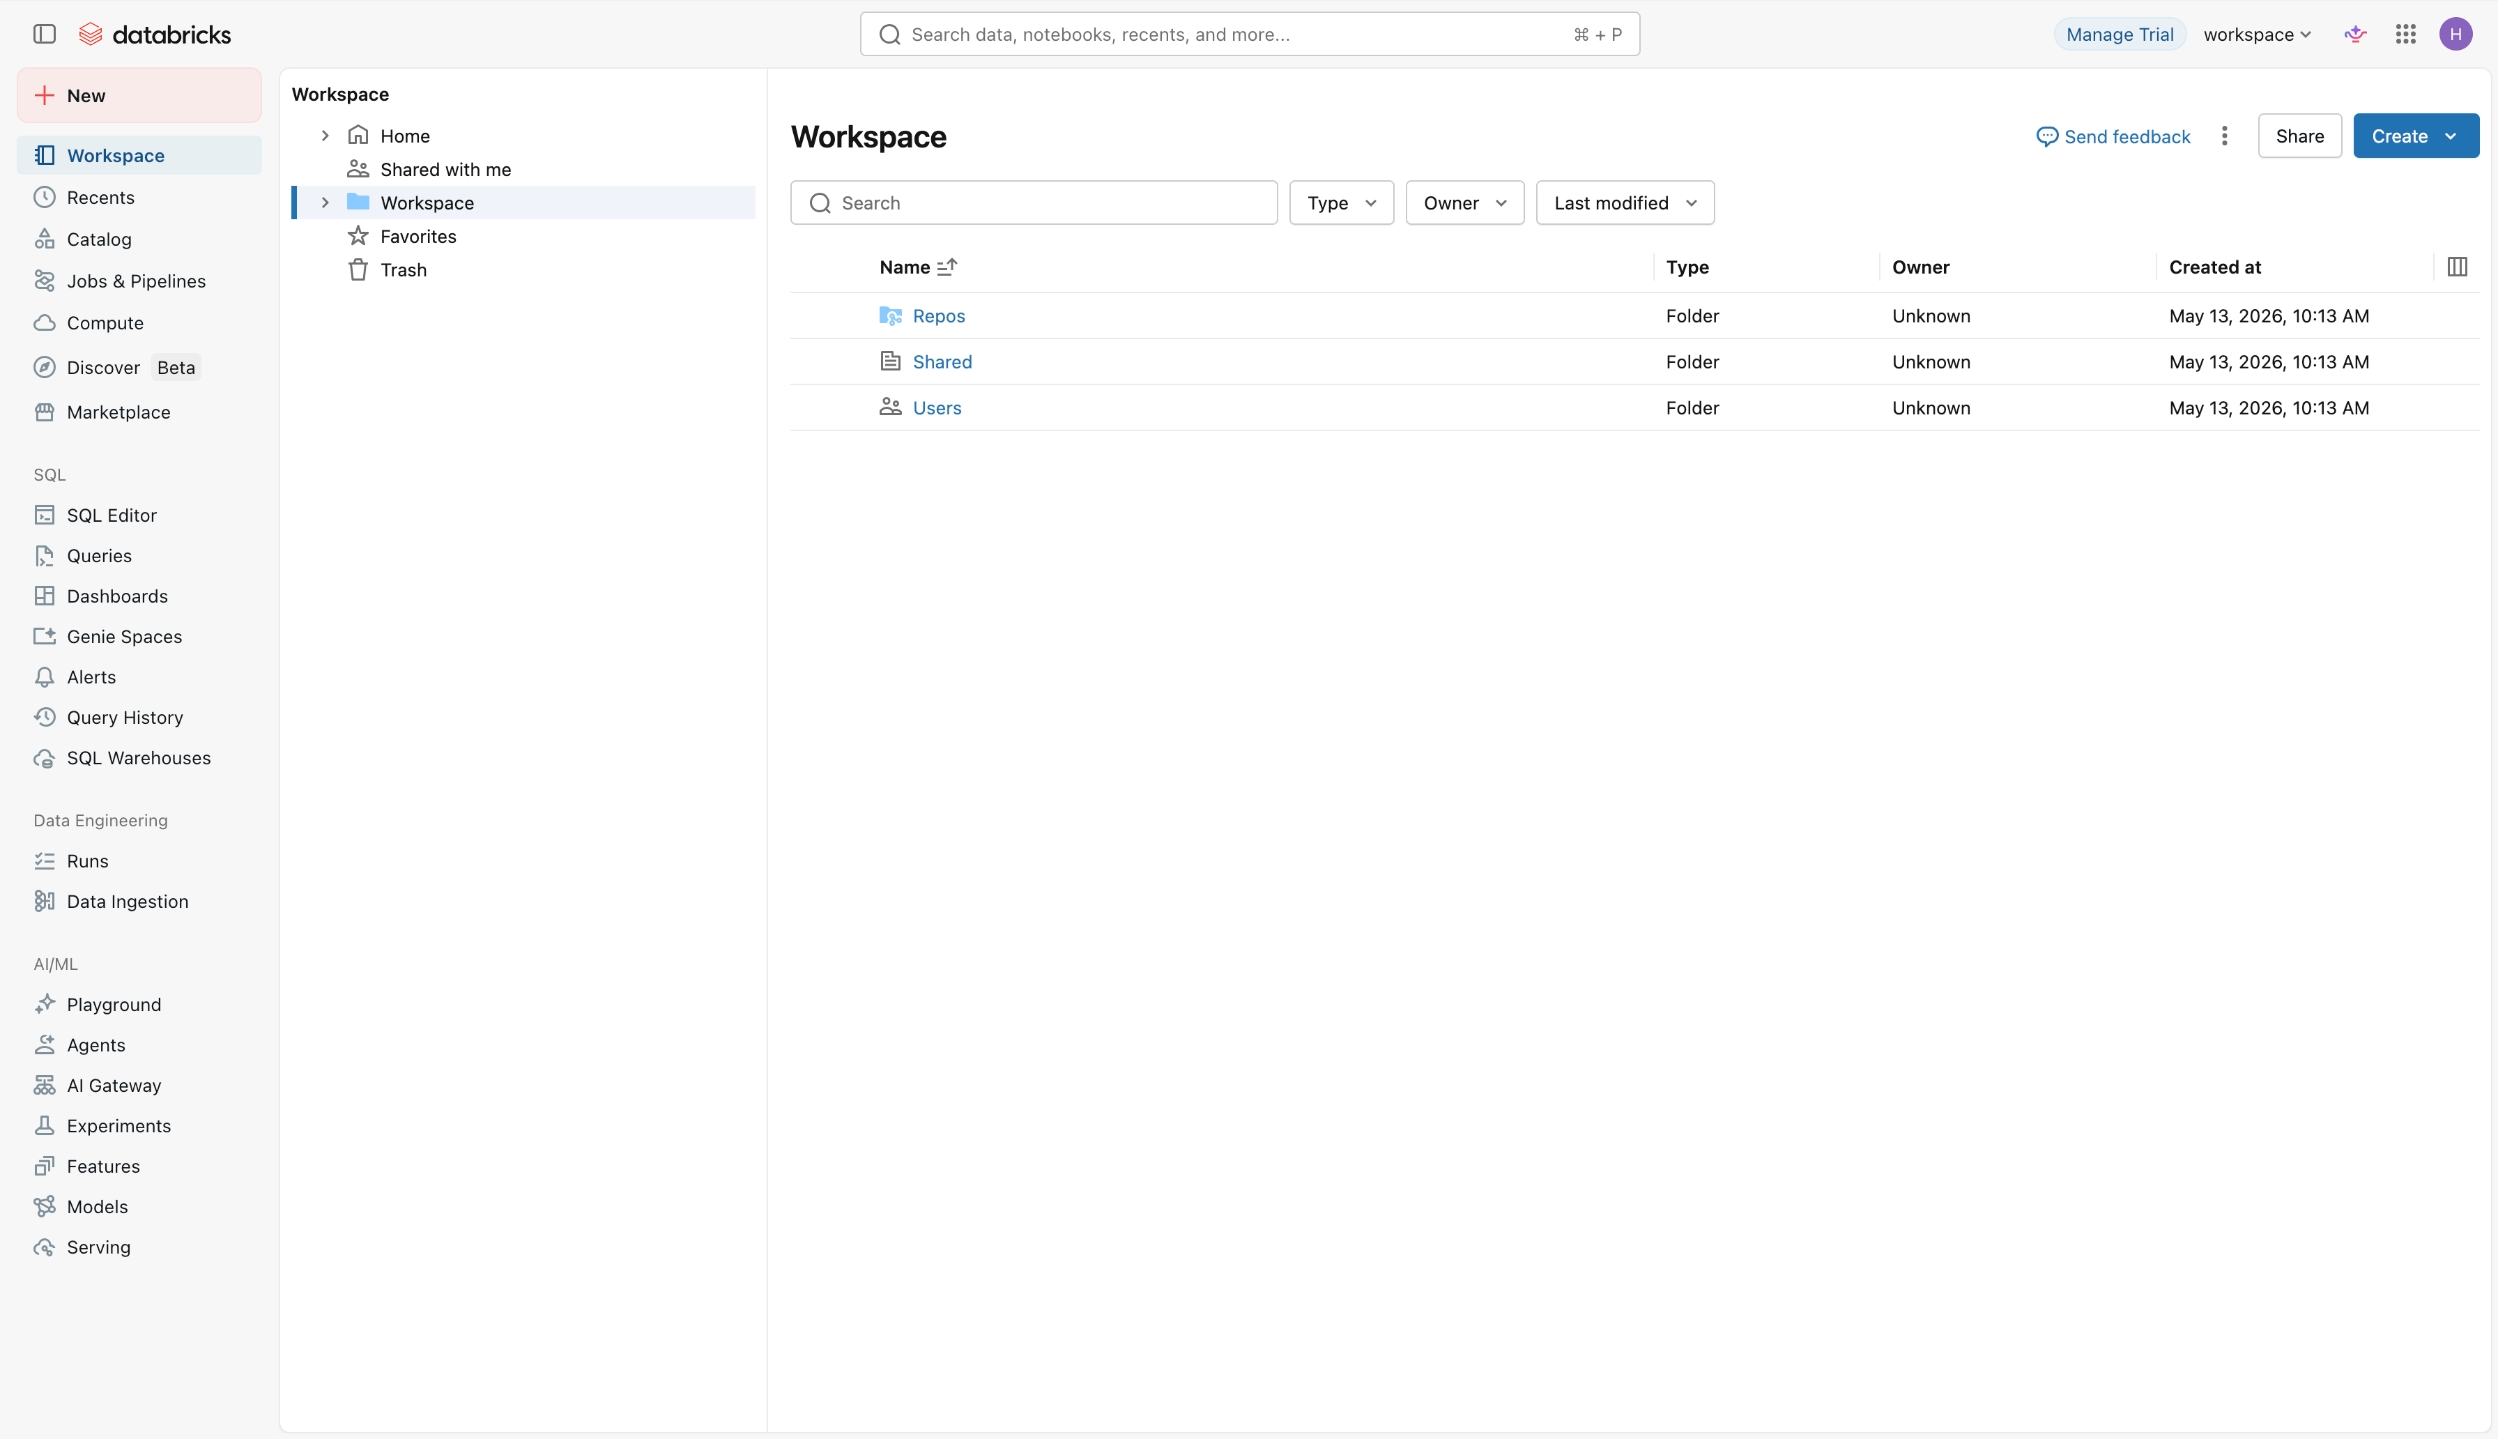Click the Trash bin icon in the tree

click(358, 270)
